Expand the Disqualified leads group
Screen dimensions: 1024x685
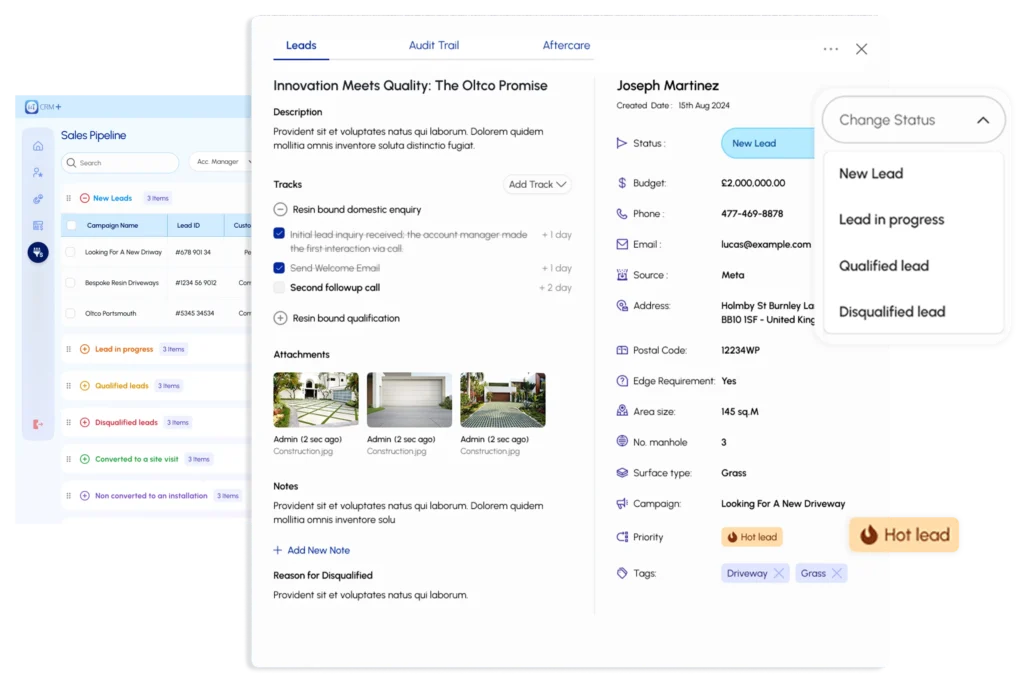(x=85, y=422)
